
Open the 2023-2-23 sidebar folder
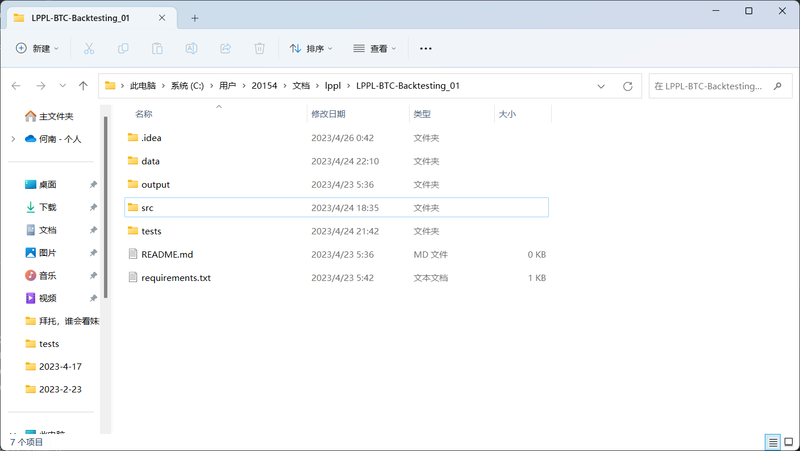tap(54, 389)
